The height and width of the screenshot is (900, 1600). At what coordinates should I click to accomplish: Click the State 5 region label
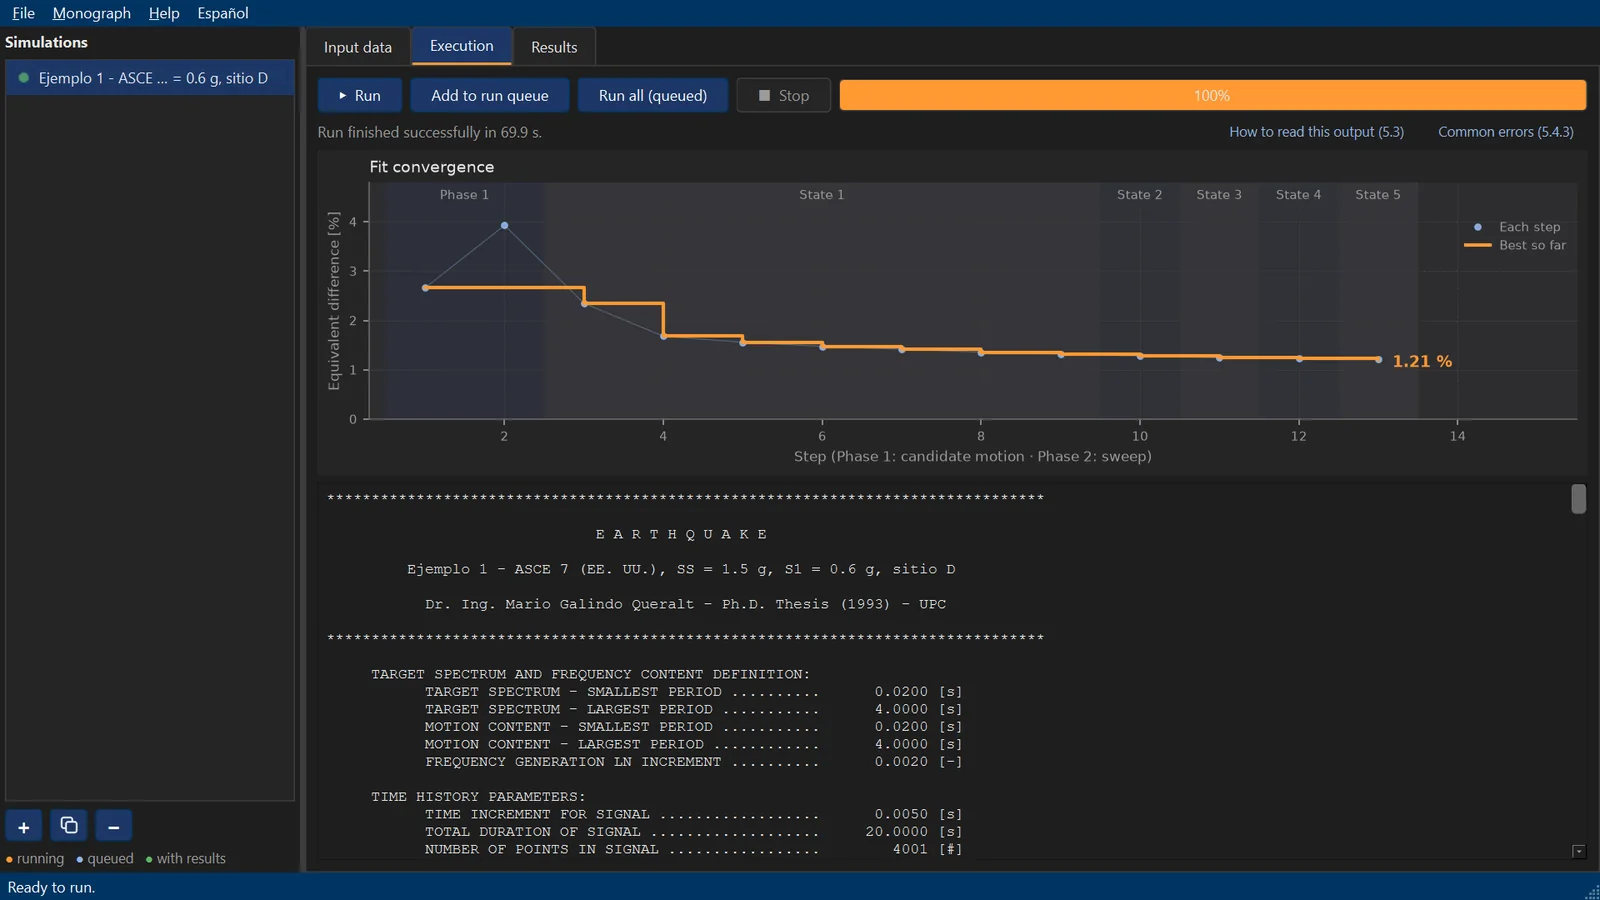(x=1378, y=195)
